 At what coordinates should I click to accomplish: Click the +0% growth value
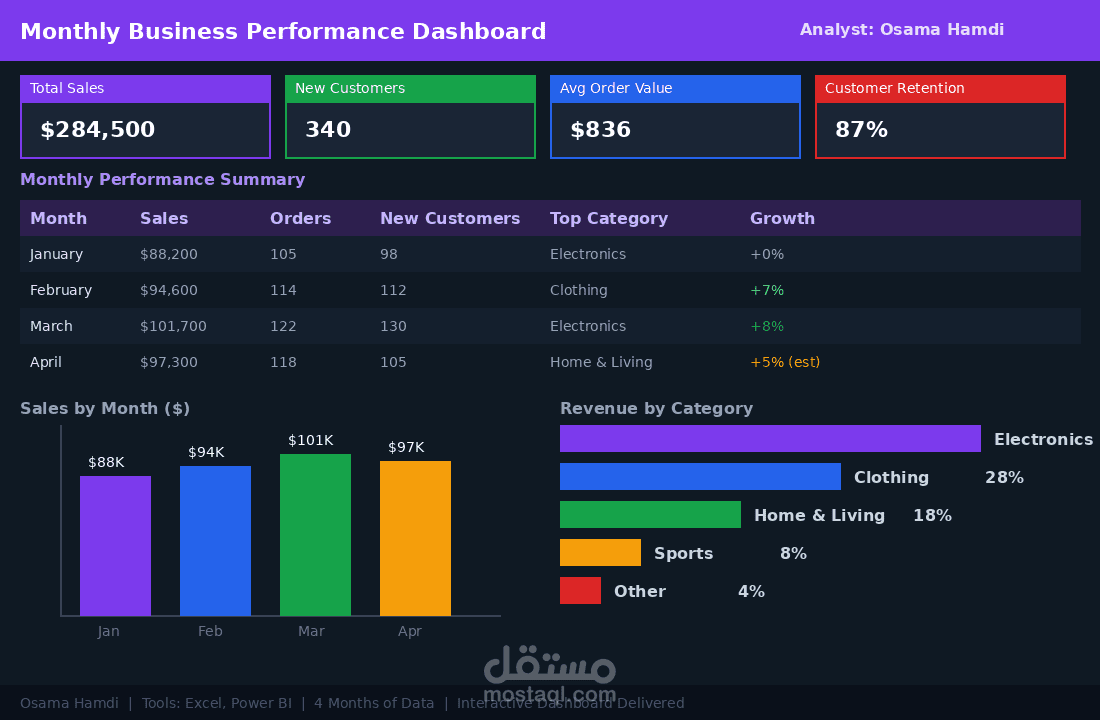[x=767, y=254]
